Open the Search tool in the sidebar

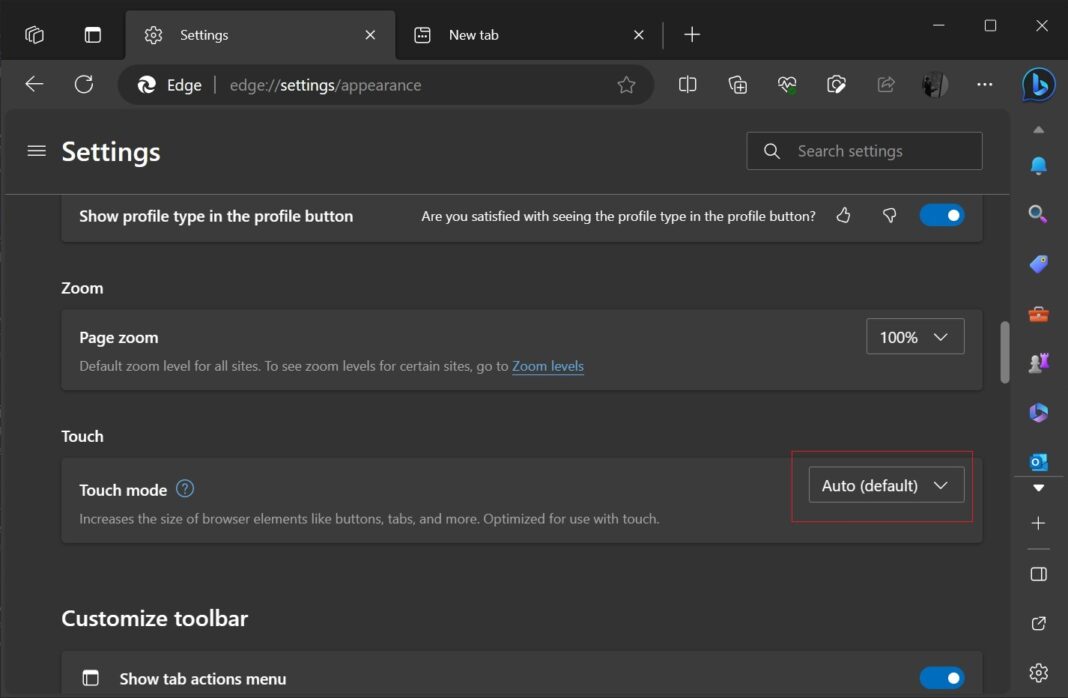coord(1037,213)
